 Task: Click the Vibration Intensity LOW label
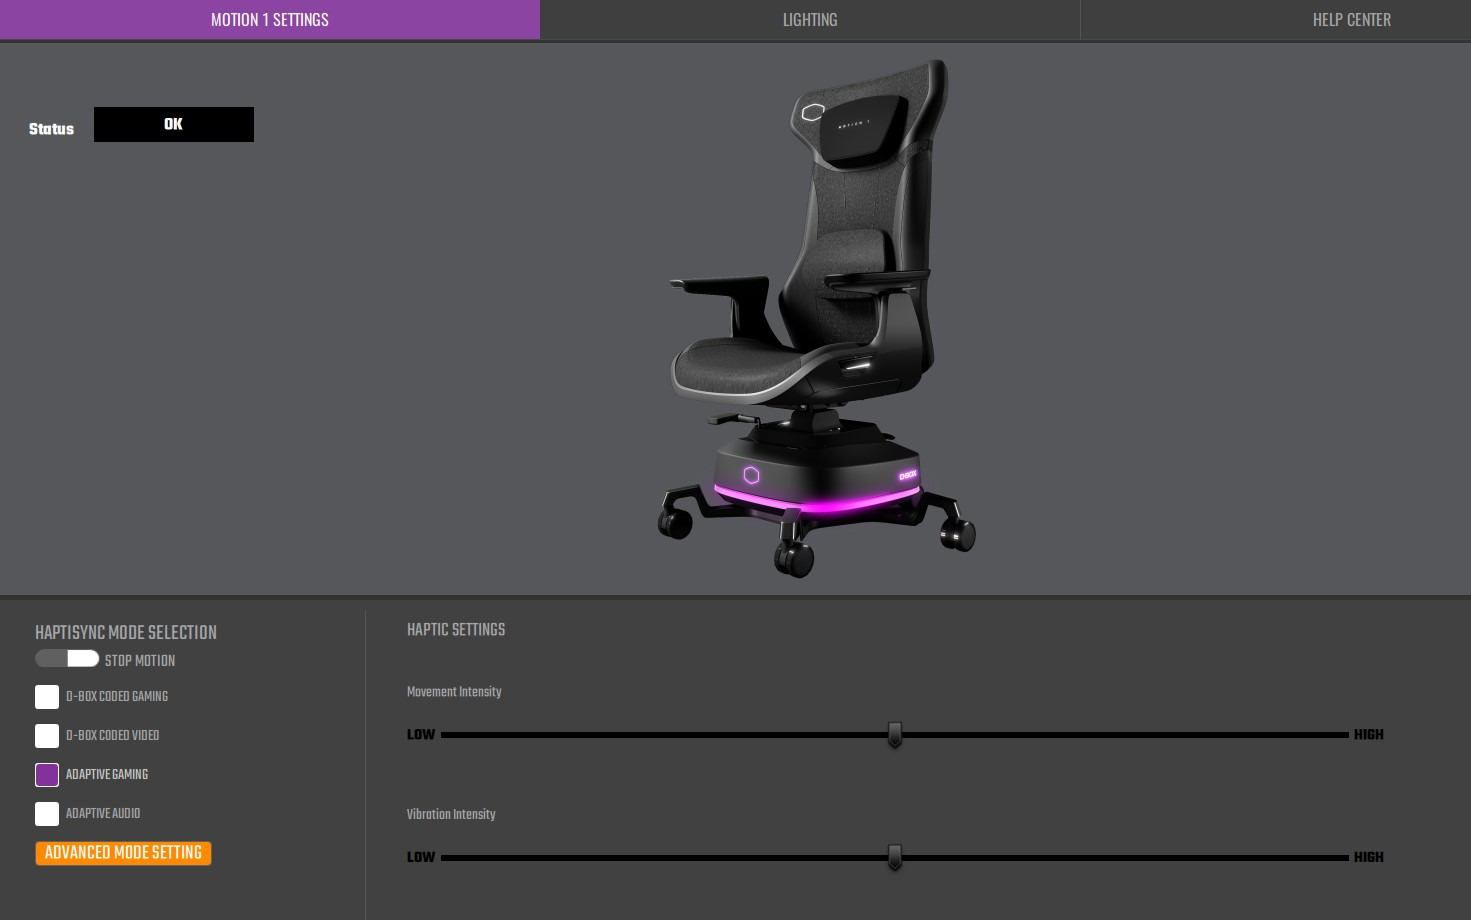click(x=421, y=858)
